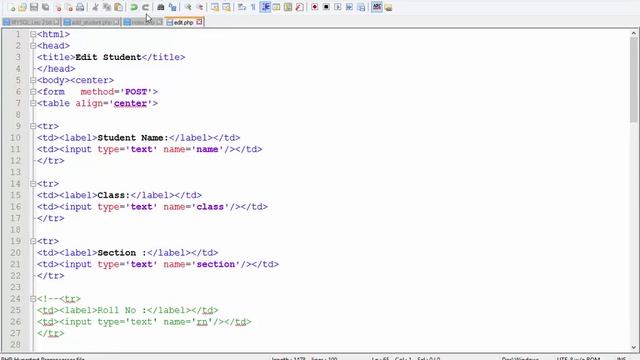Click the 'Student Name:' label text
Viewport: 640px width, 360px height.
(x=133, y=138)
